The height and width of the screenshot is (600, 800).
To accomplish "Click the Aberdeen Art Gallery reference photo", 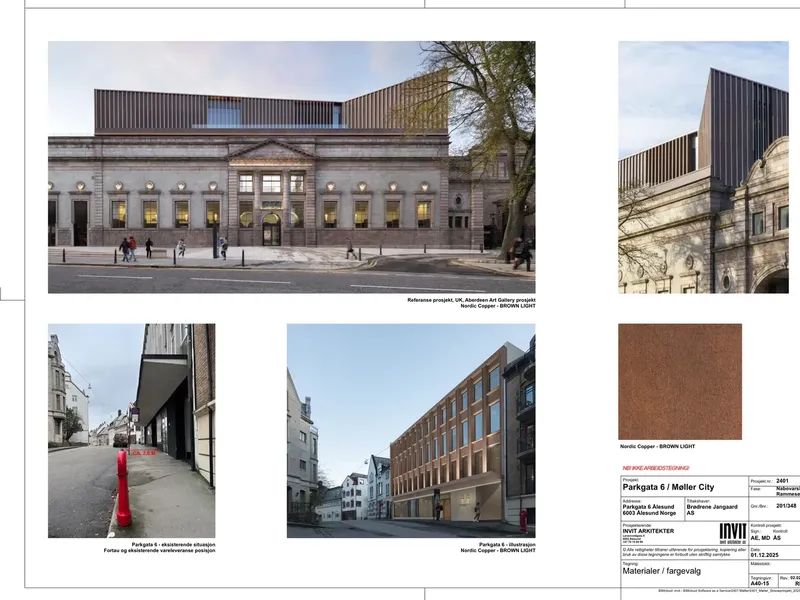I will 291,167.
